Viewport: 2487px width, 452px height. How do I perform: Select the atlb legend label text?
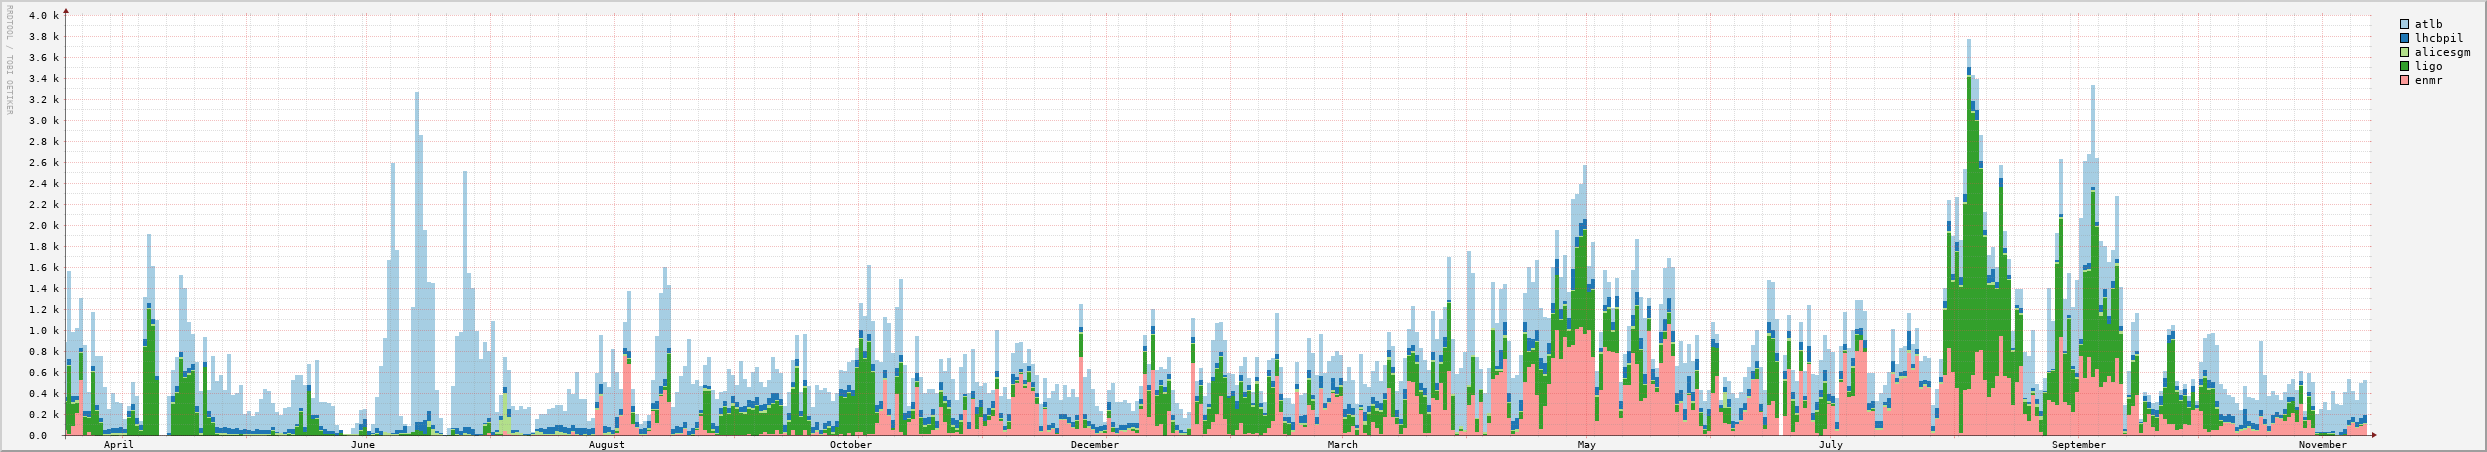point(2428,24)
